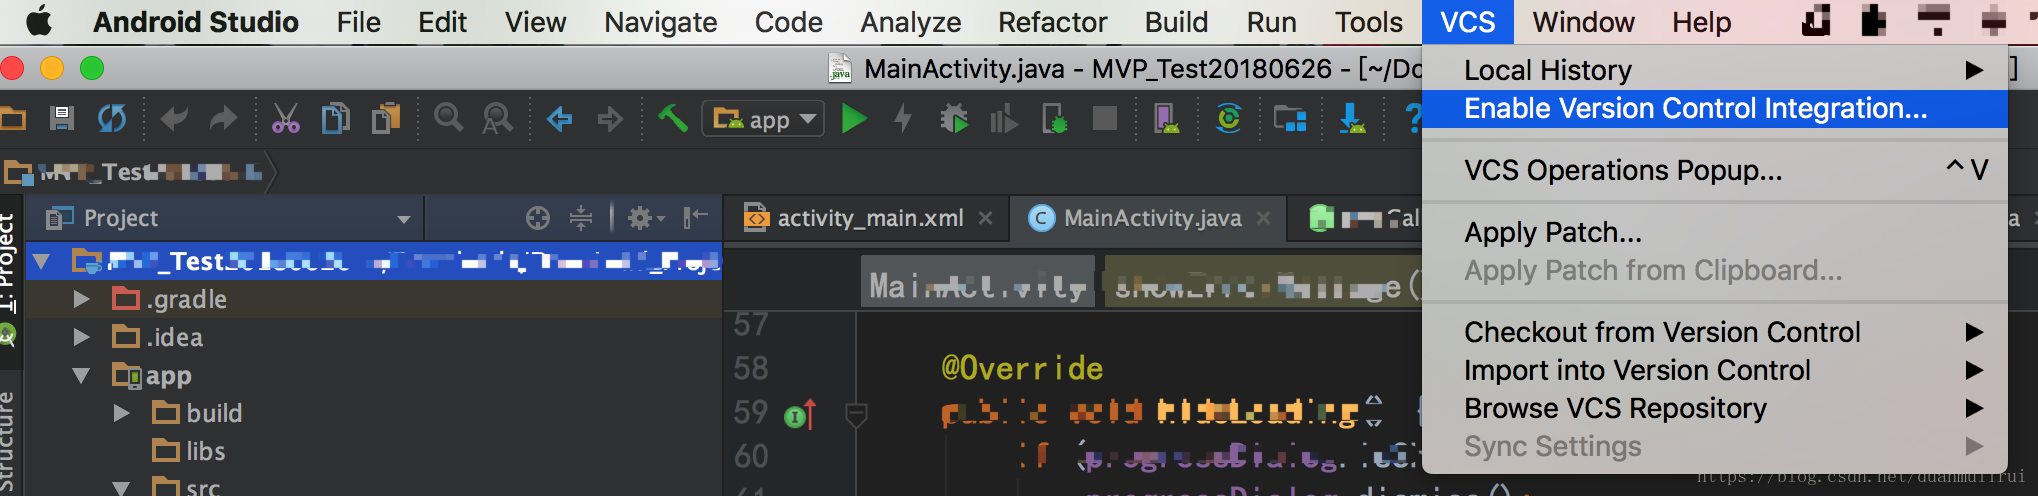Image resolution: width=2038 pixels, height=496 pixels.
Task: Navigate forward with gray arrow icon
Action: (609, 120)
